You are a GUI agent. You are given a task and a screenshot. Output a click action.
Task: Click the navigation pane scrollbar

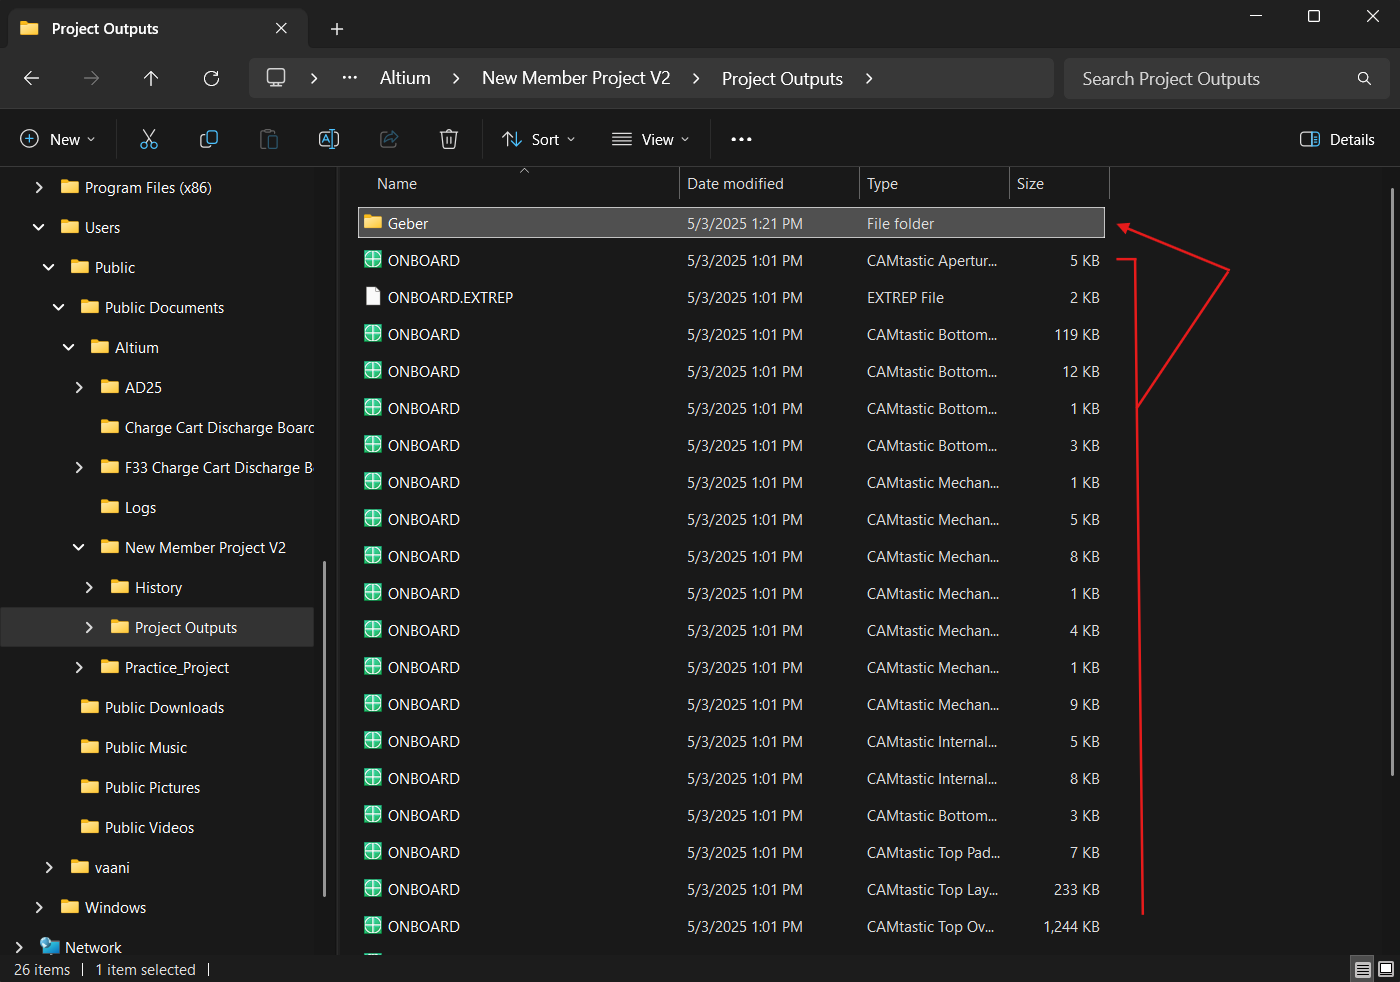(x=323, y=728)
